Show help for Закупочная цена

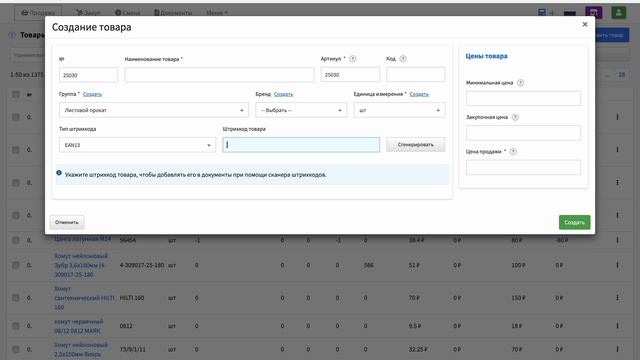point(515,117)
